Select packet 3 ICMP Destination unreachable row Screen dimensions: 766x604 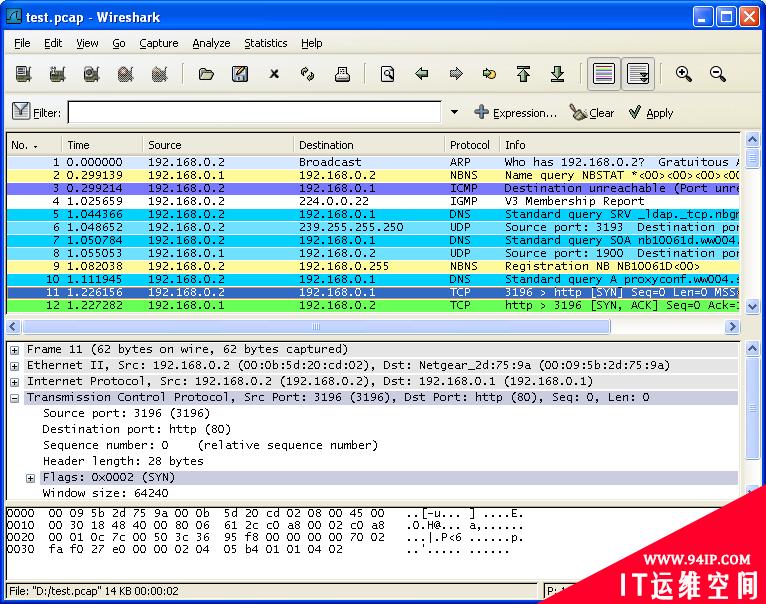373,188
